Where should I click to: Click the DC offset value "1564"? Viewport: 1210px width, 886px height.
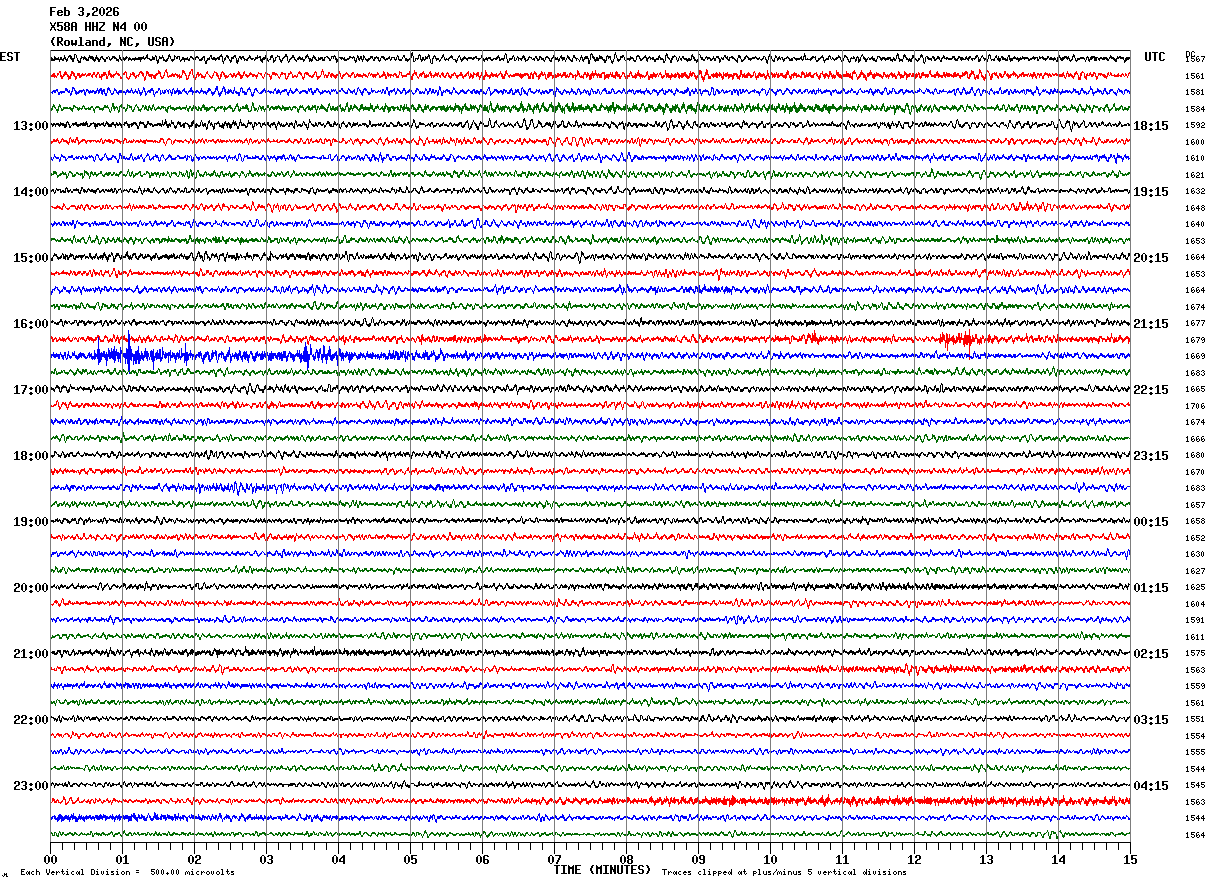coord(1195,835)
